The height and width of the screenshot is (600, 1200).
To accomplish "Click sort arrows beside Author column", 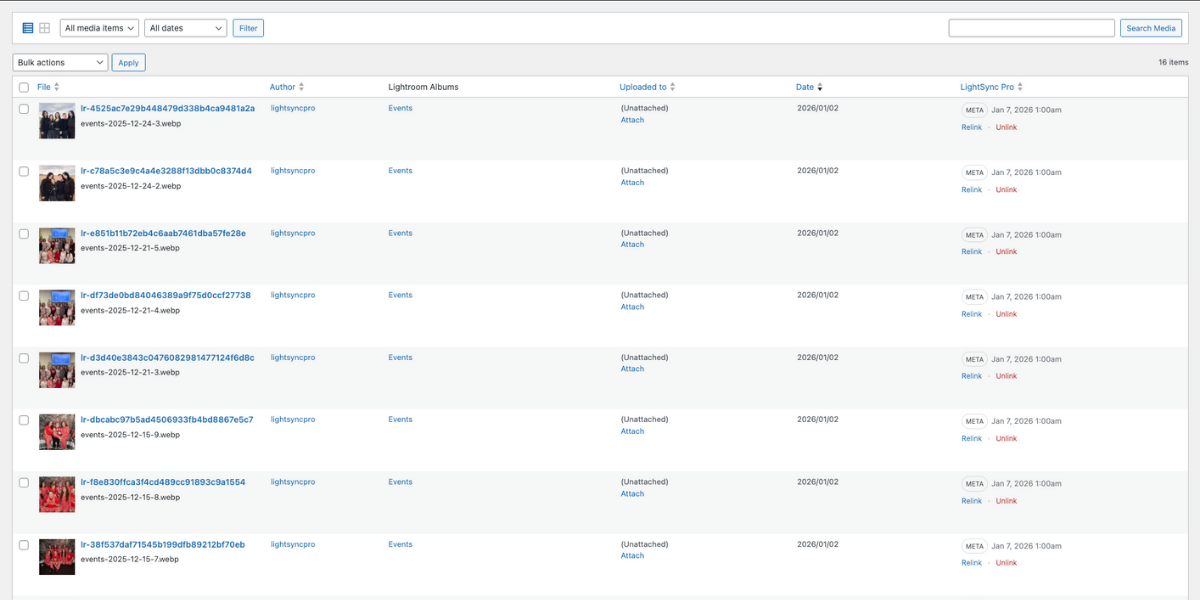I will coord(301,88).
